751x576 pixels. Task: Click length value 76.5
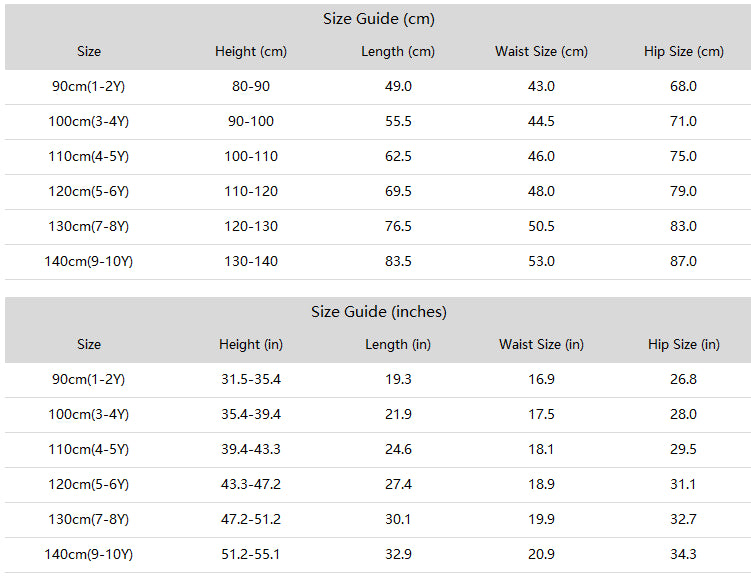(x=398, y=226)
